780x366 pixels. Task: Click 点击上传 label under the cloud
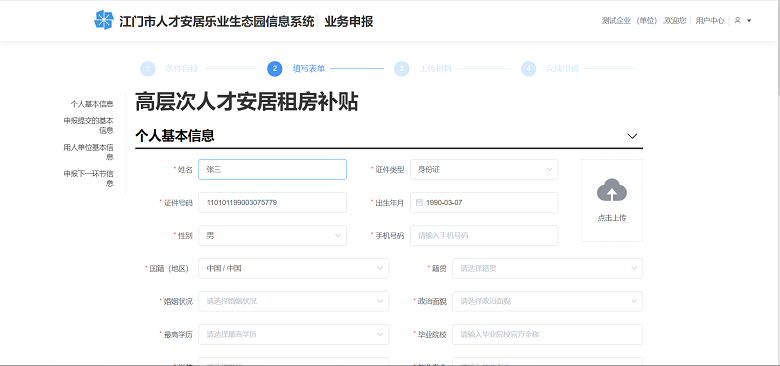click(x=612, y=218)
